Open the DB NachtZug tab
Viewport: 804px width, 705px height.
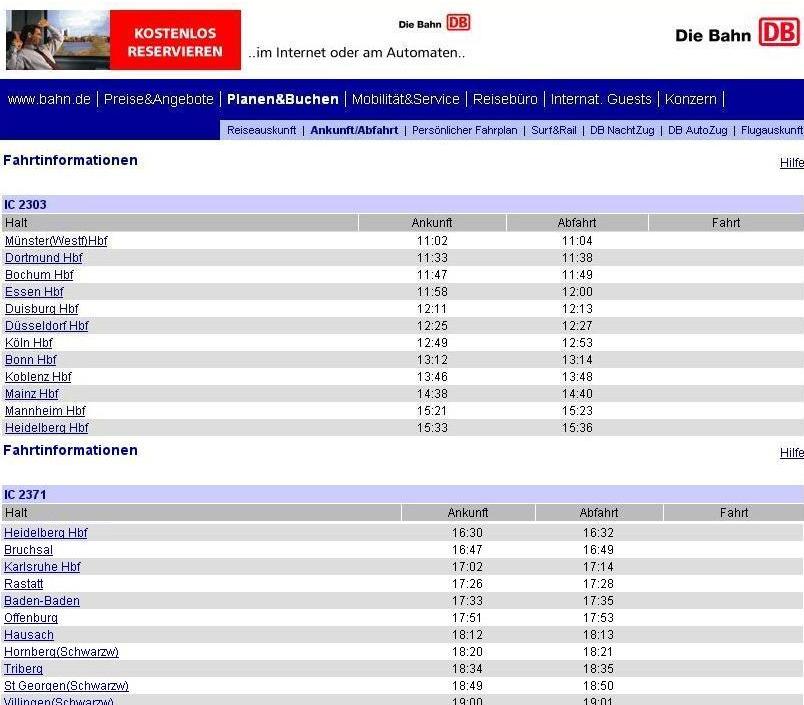point(624,130)
